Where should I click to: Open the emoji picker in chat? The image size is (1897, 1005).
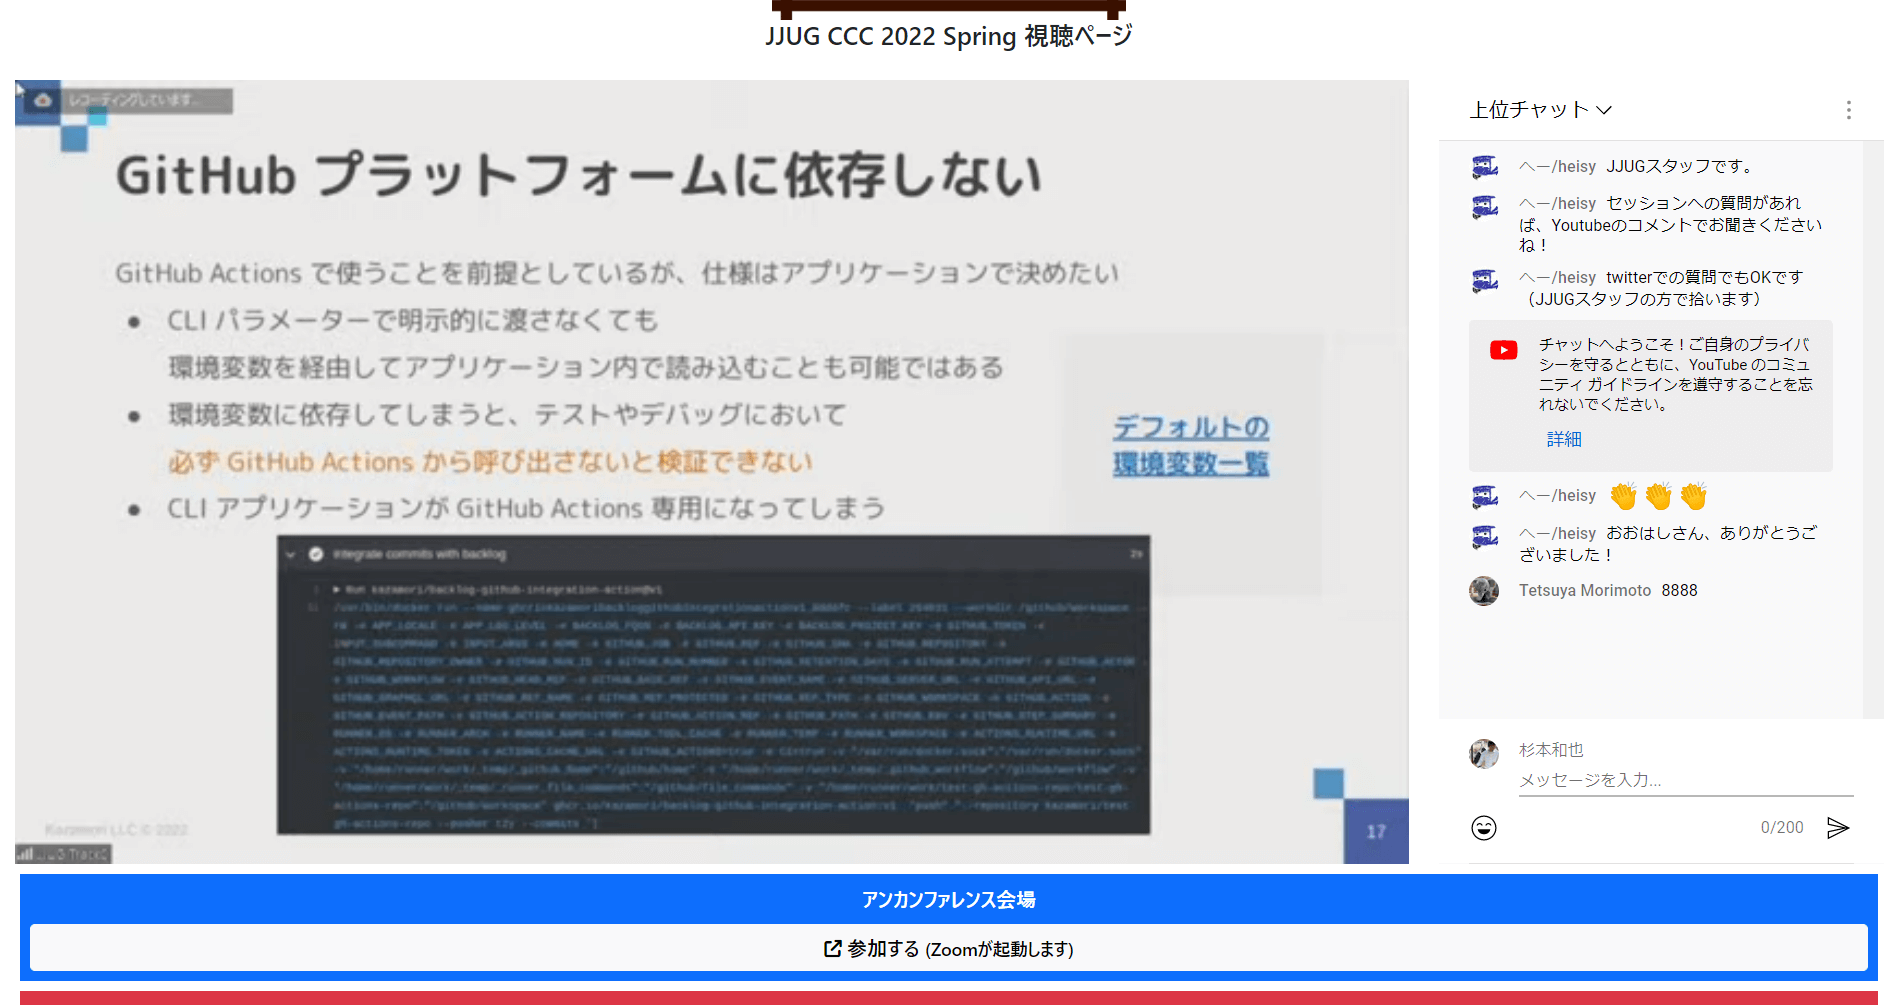[x=1484, y=828]
